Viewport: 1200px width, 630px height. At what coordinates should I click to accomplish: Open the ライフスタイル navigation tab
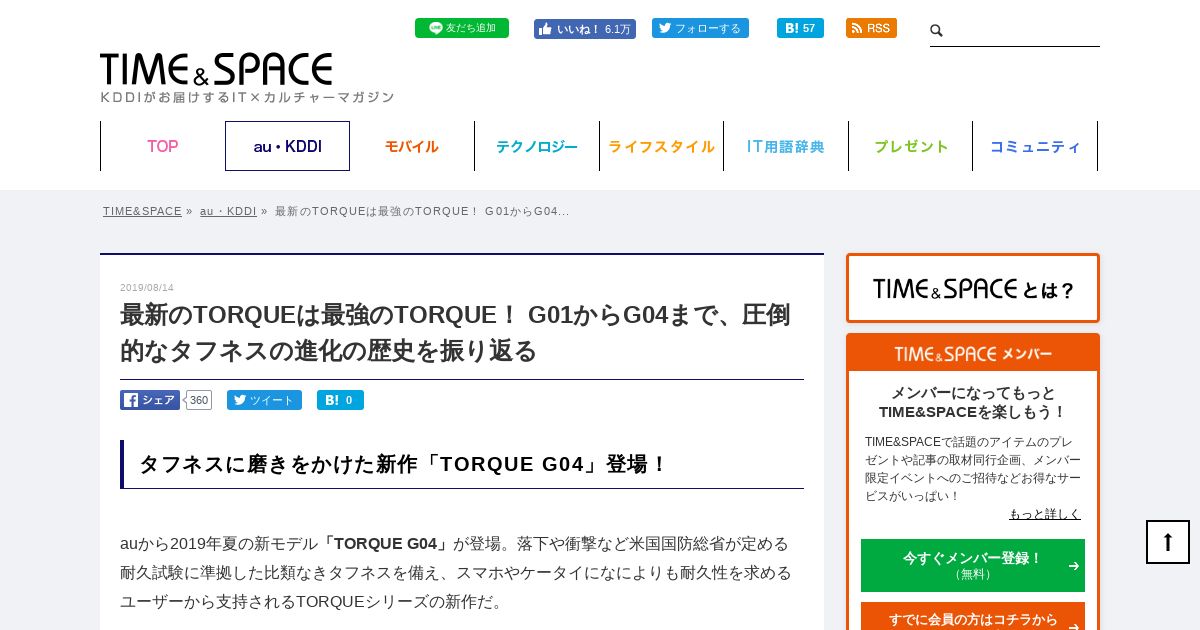(661, 146)
